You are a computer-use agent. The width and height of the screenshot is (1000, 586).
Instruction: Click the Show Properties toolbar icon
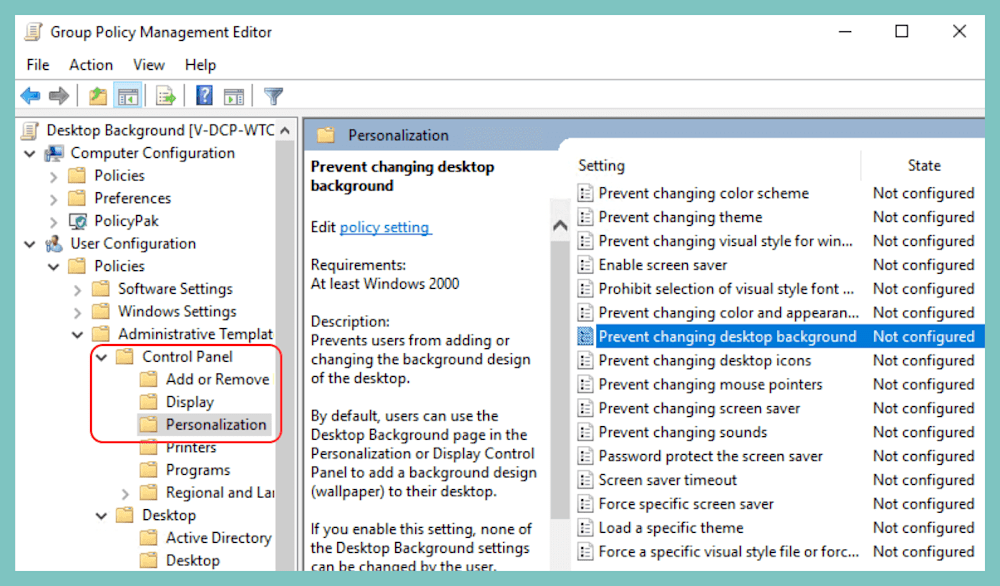(233, 95)
